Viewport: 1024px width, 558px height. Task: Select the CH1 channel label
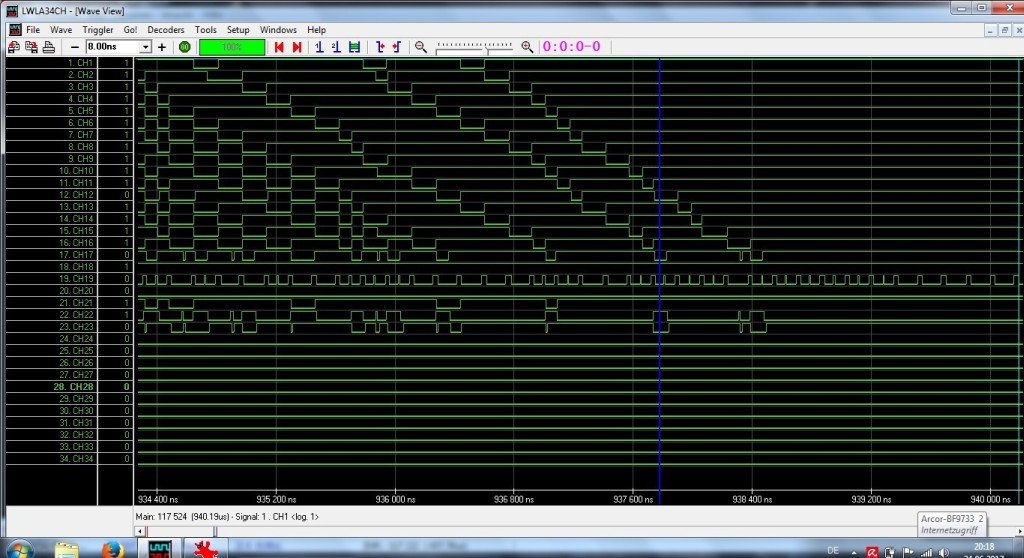[x=80, y=63]
